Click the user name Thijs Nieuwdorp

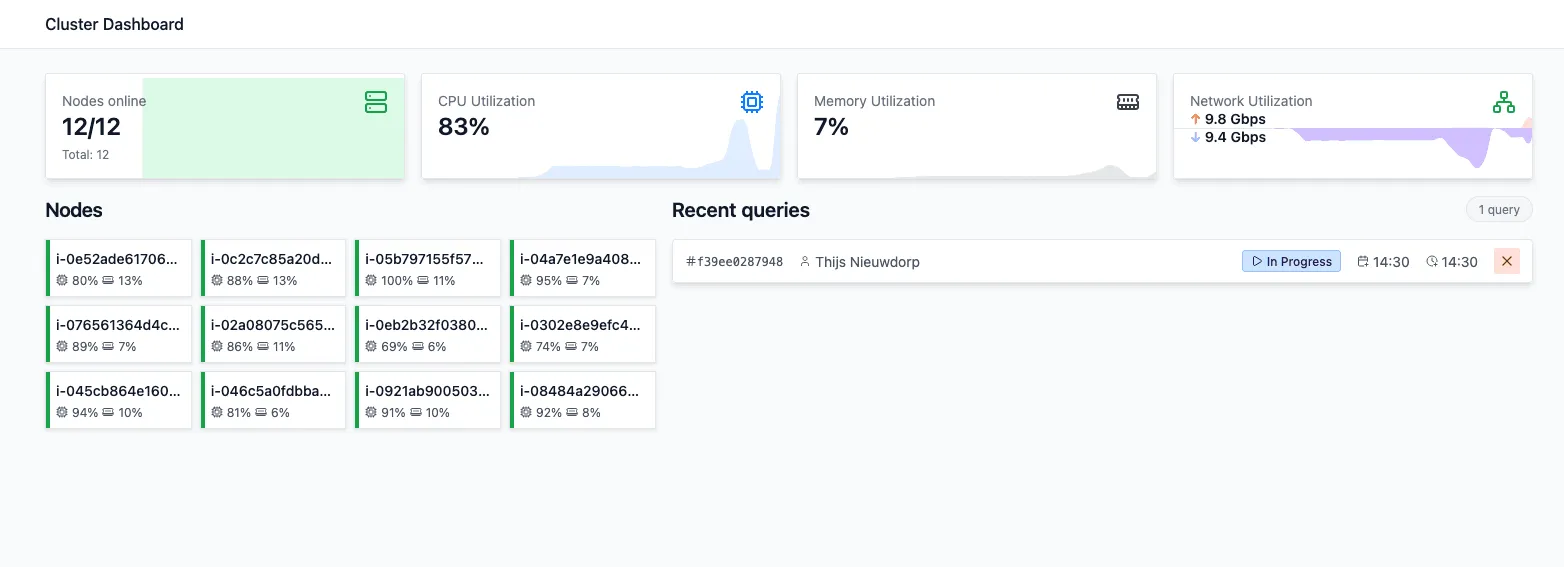point(867,262)
